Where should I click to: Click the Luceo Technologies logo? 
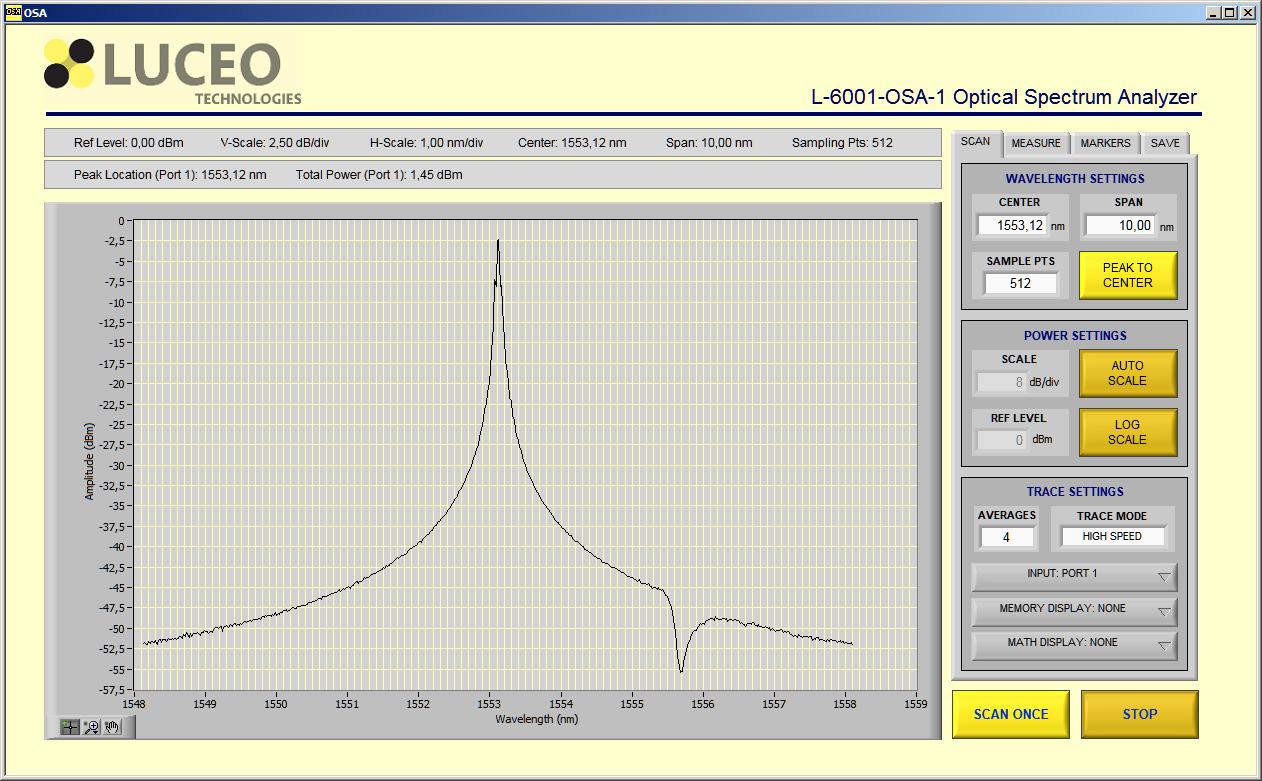coord(172,70)
